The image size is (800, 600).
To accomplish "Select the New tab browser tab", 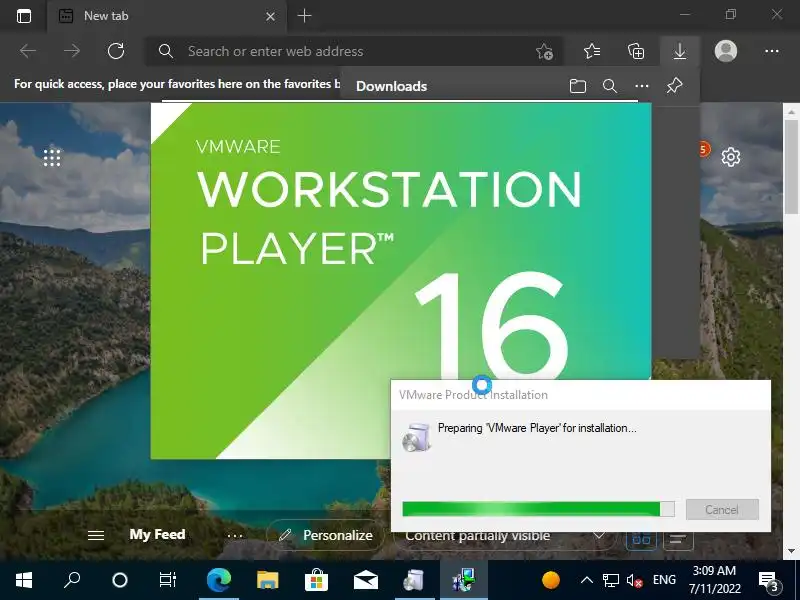I will (166, 16).
